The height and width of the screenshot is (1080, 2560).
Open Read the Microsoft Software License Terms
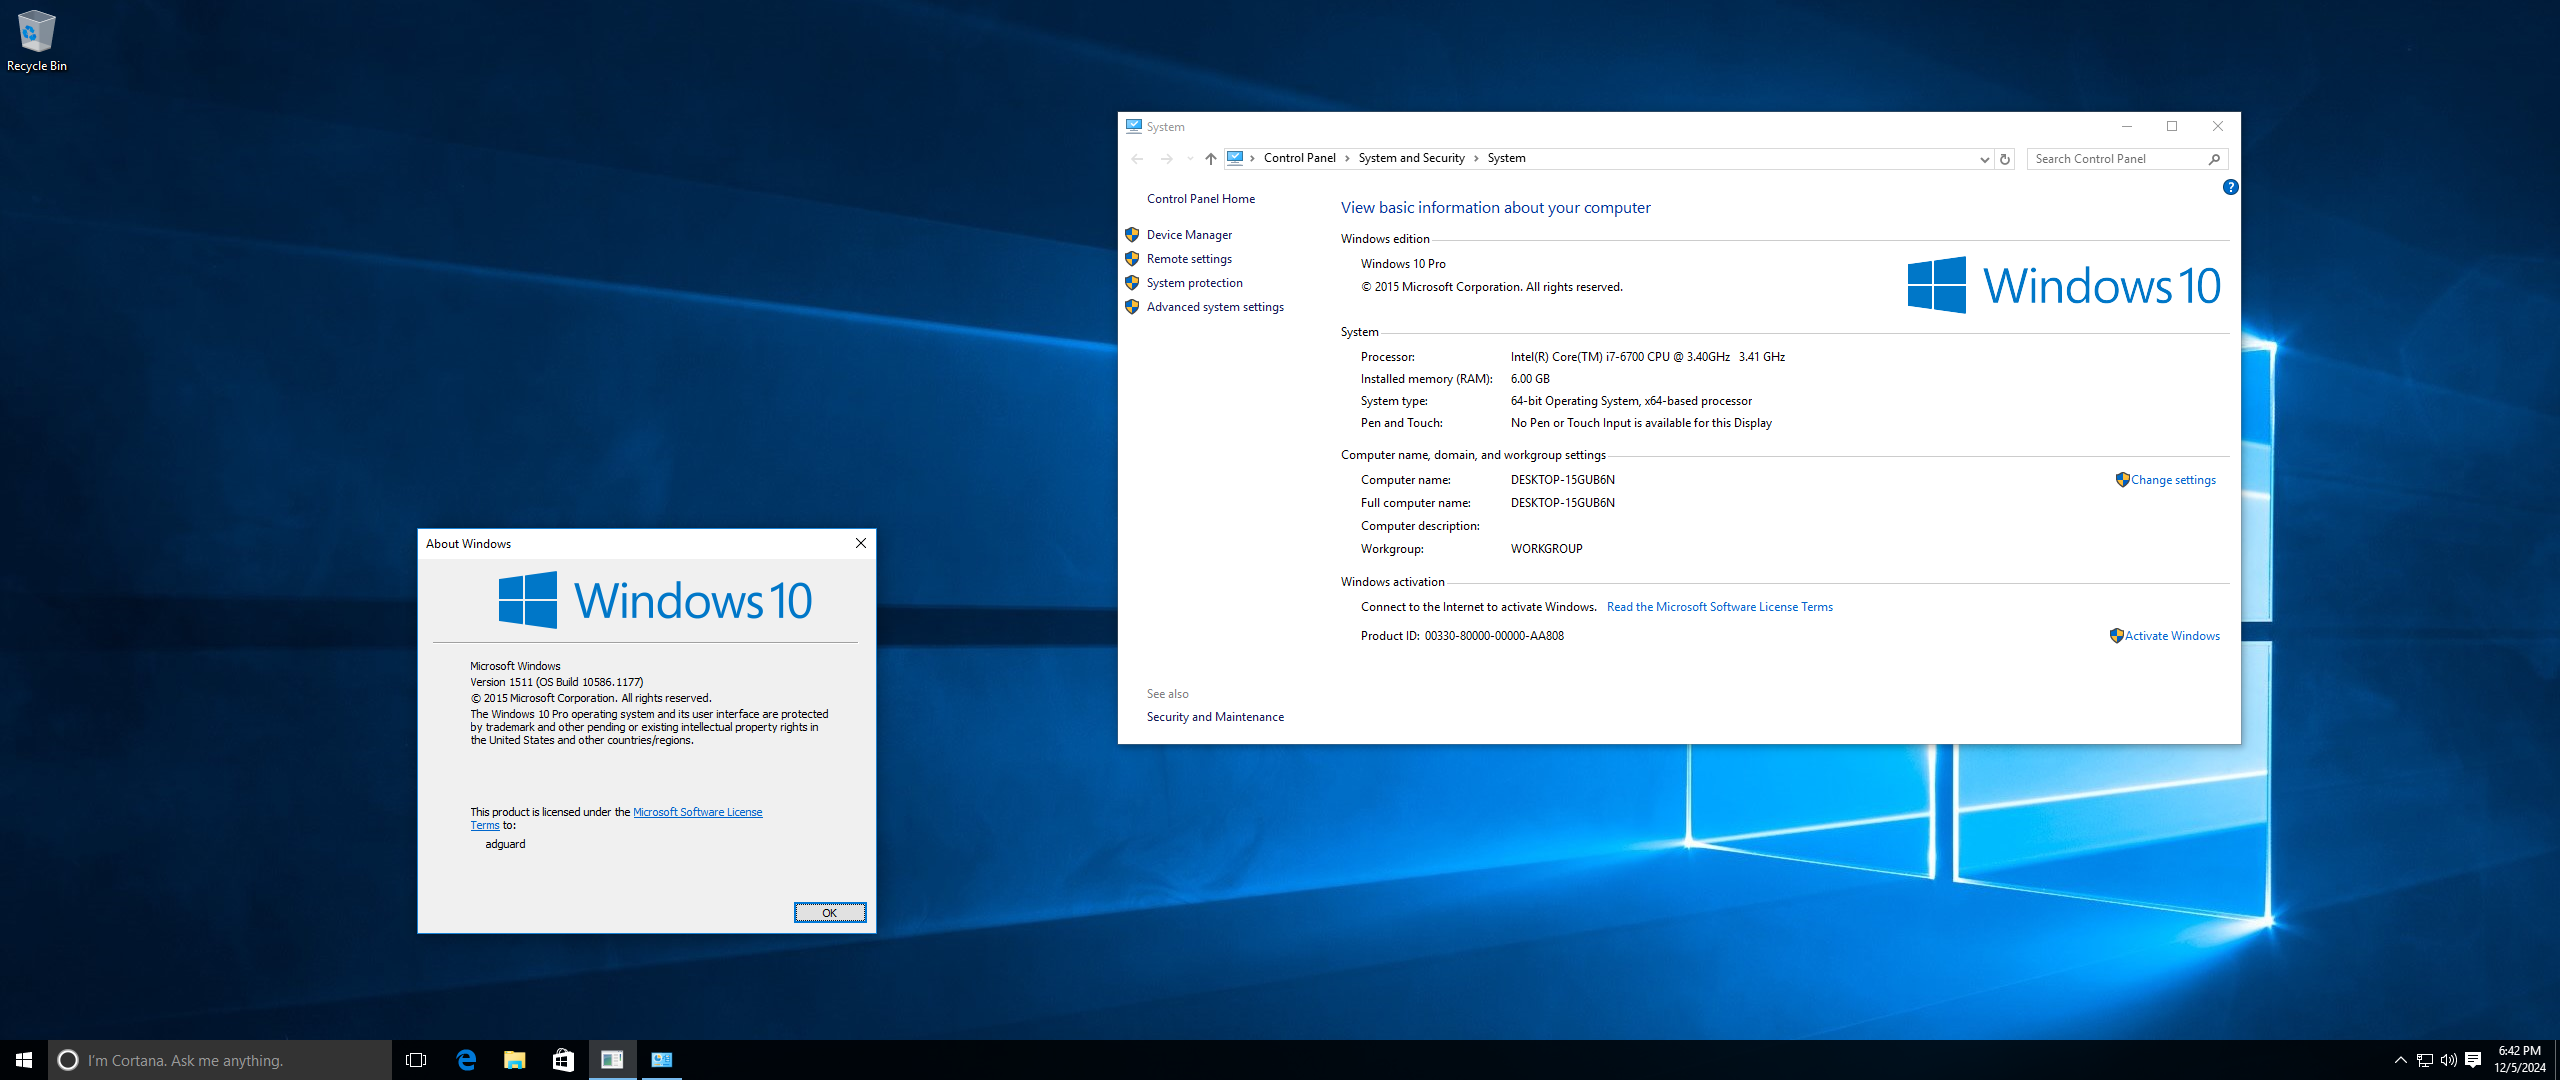click(1719, 607)
